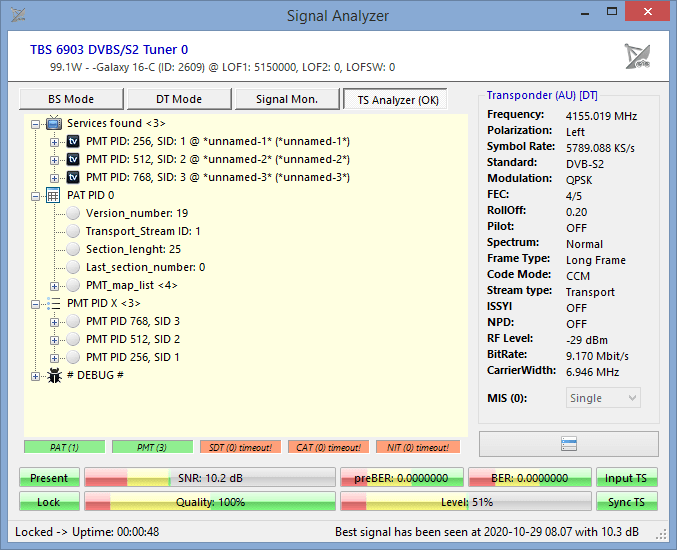Image resolution: width=677 pixels, height=550 pixels.
Task: Click tv icon for PMT PID 256 service
Action: coord(73,141)
